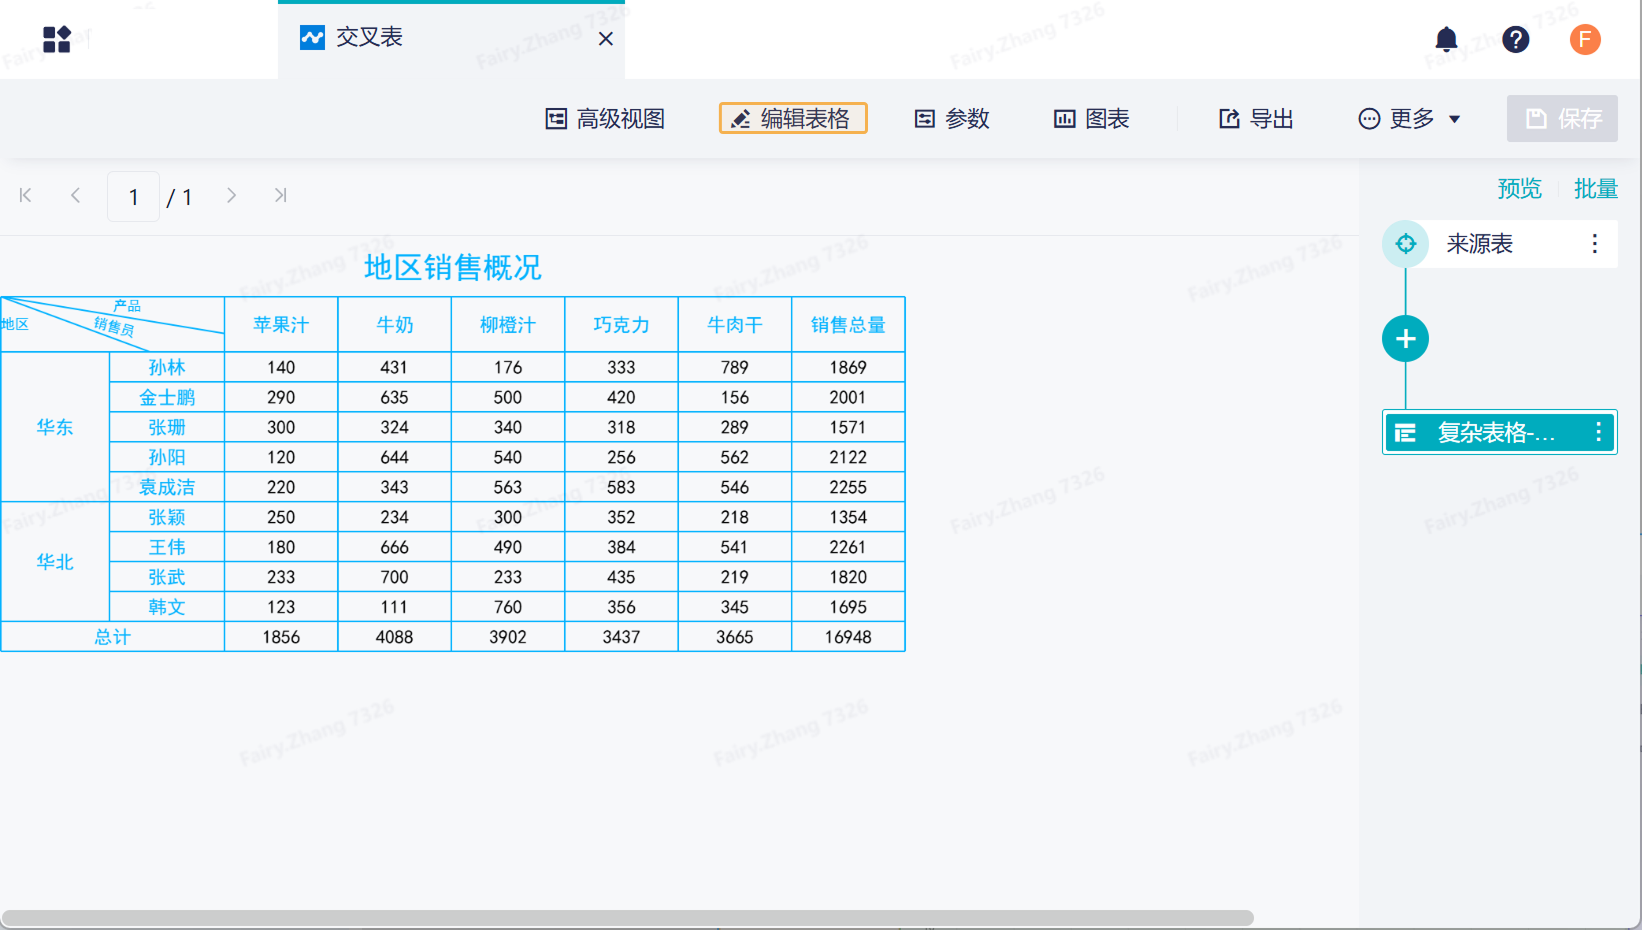Open the 来源表 more options menu

[1595, 244]
